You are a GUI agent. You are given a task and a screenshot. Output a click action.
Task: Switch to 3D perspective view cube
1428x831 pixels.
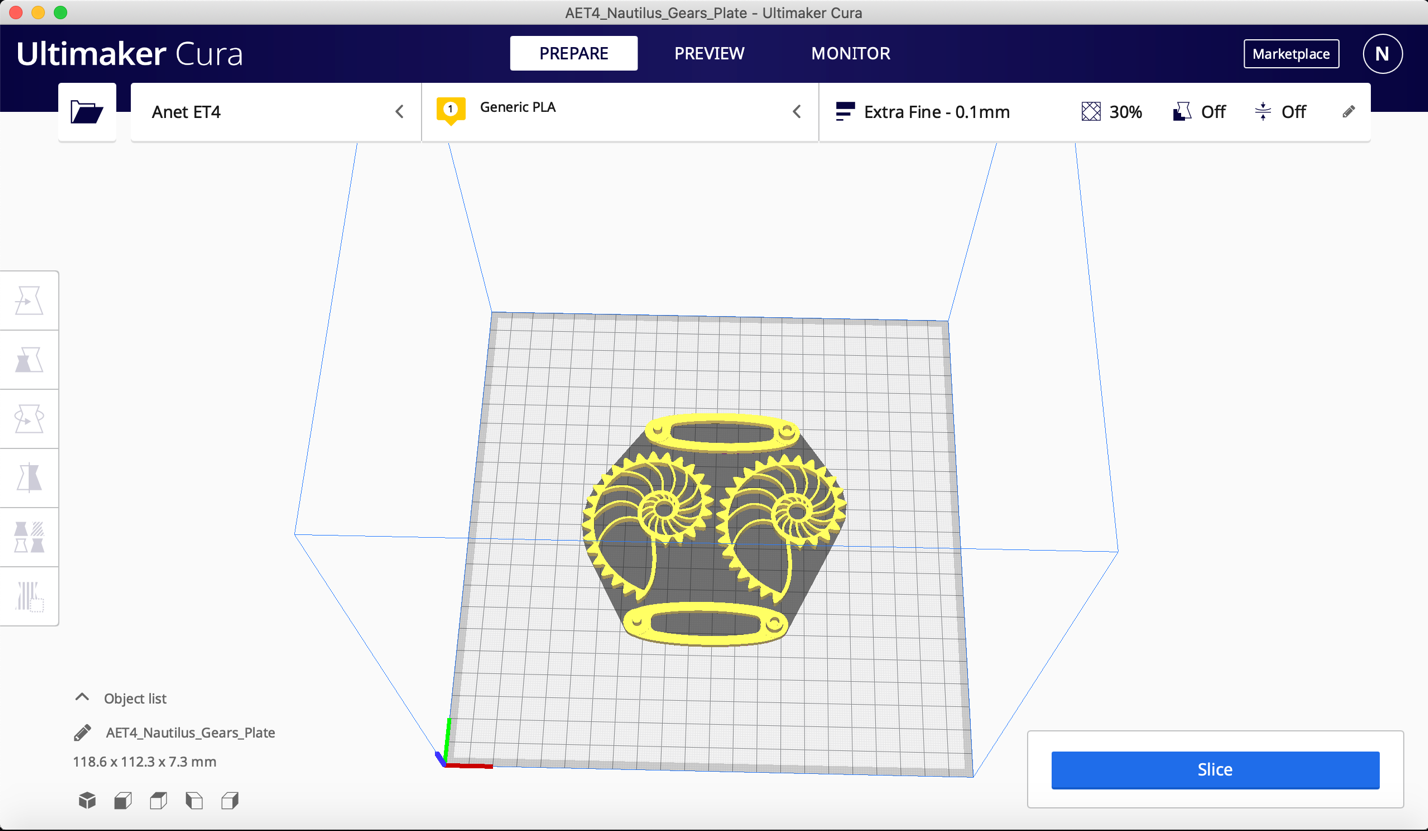tap(87, 800)
